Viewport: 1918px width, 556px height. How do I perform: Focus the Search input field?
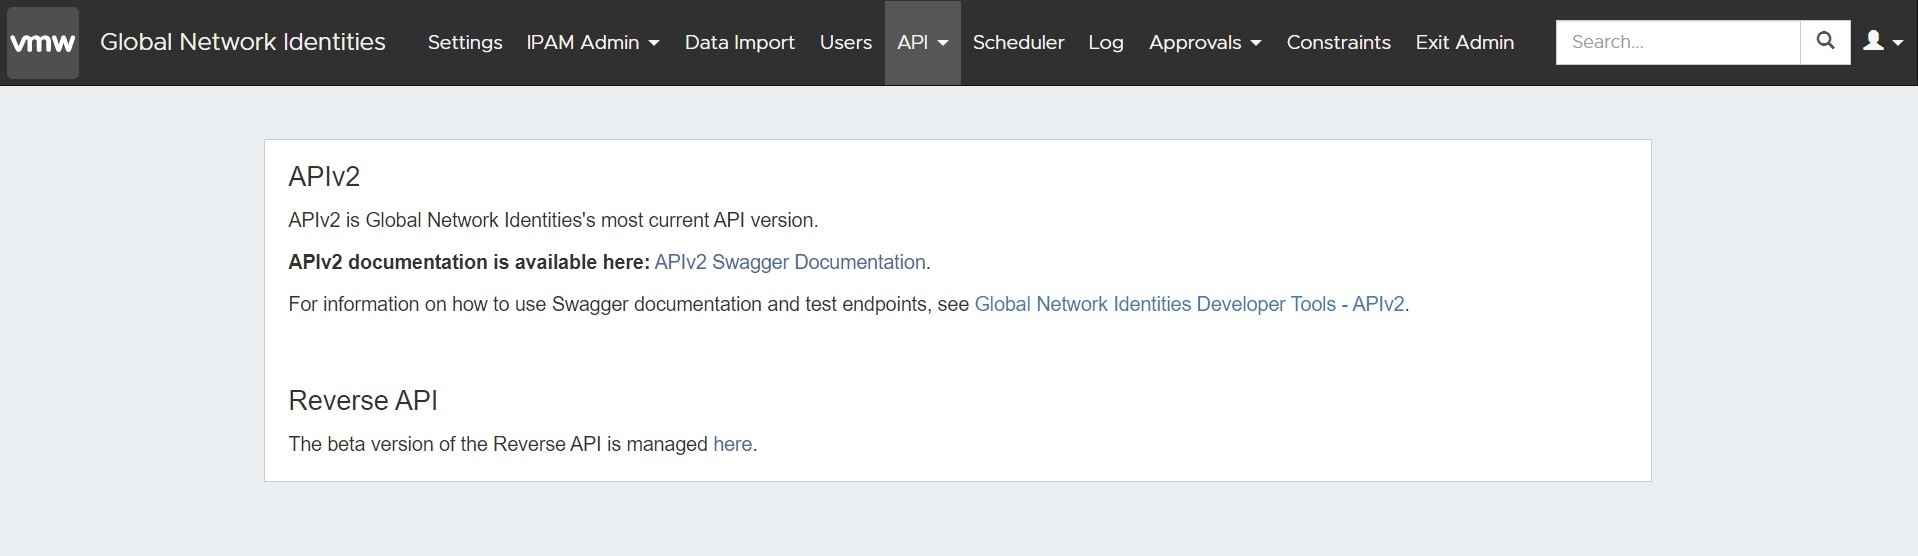pos(1678,42)
